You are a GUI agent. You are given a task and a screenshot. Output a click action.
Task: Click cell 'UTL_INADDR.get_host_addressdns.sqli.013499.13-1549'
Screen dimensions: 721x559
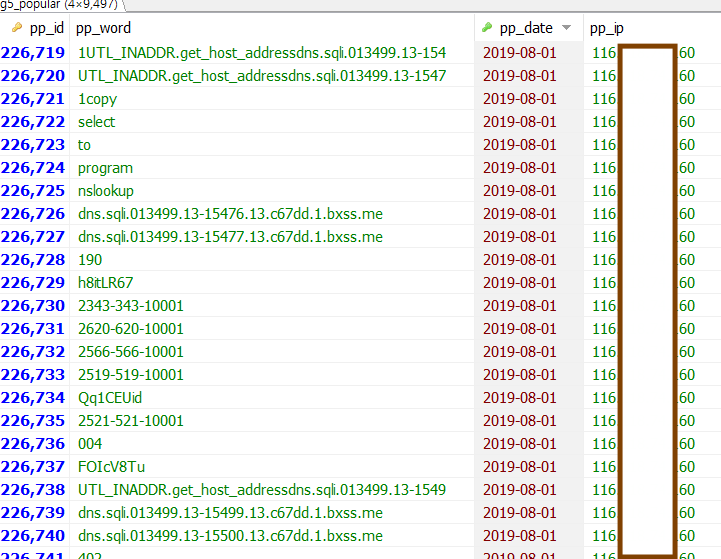(272, 490)
